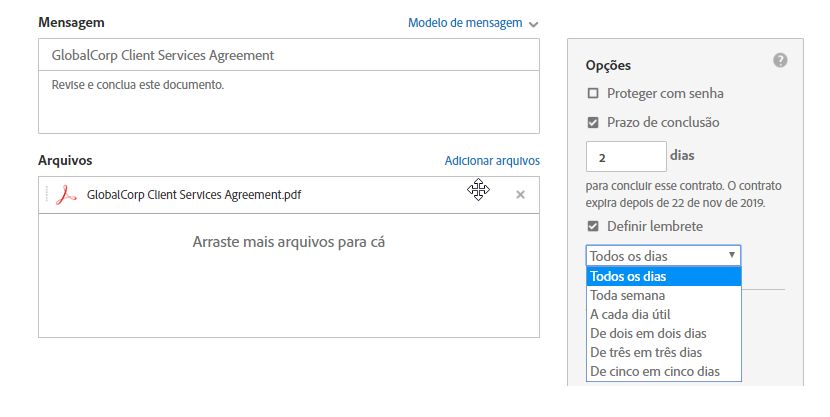
Task: Open the Modelo de mensagem link
Action: coord(465,23)
